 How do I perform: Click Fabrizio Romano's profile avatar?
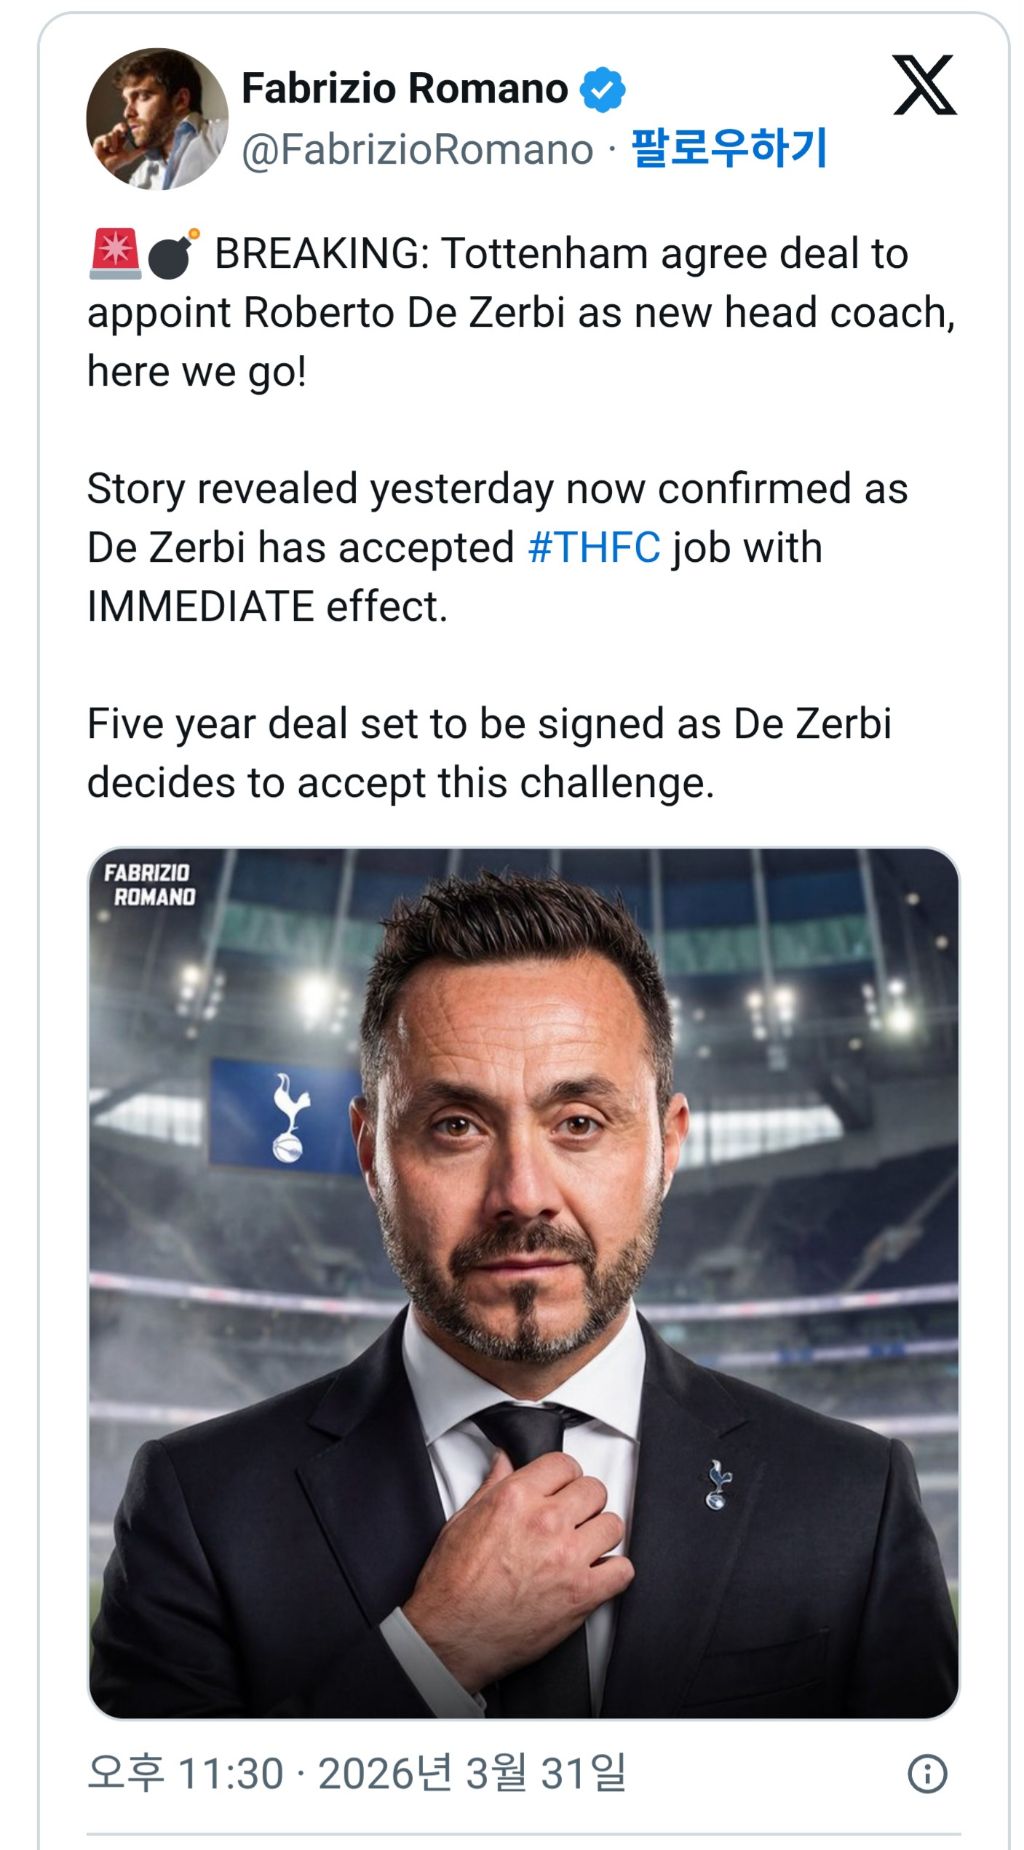[157, 119]
